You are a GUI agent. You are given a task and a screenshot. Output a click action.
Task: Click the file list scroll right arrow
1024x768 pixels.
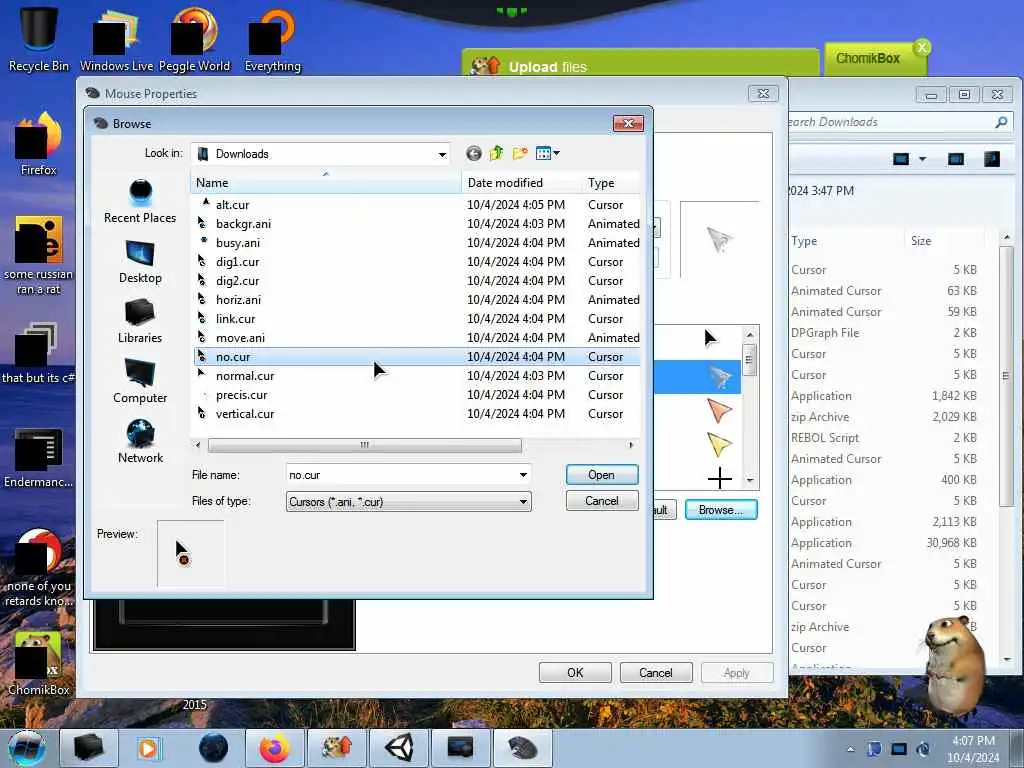pos(631,445)
